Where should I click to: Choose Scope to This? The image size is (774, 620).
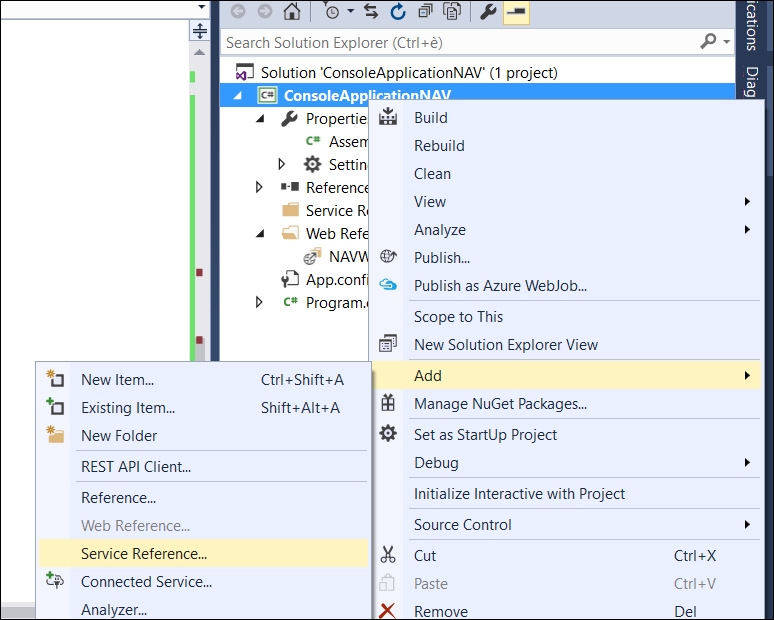(567, 316)
